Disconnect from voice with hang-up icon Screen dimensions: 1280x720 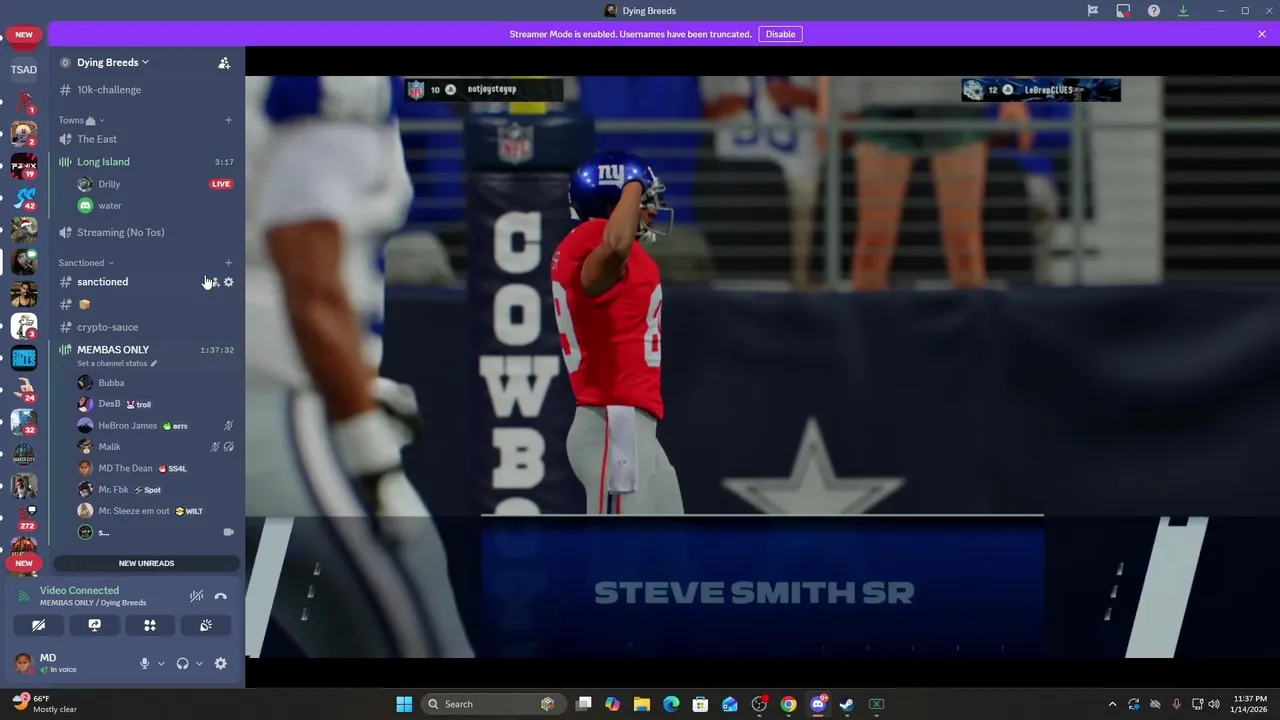click(221, 596)
